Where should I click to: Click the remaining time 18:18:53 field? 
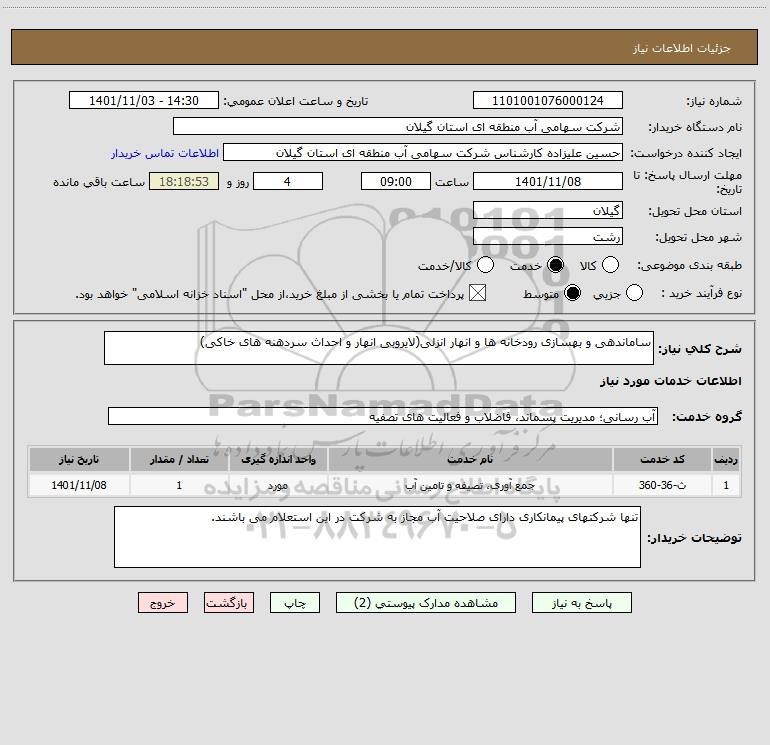coord(184,181)
